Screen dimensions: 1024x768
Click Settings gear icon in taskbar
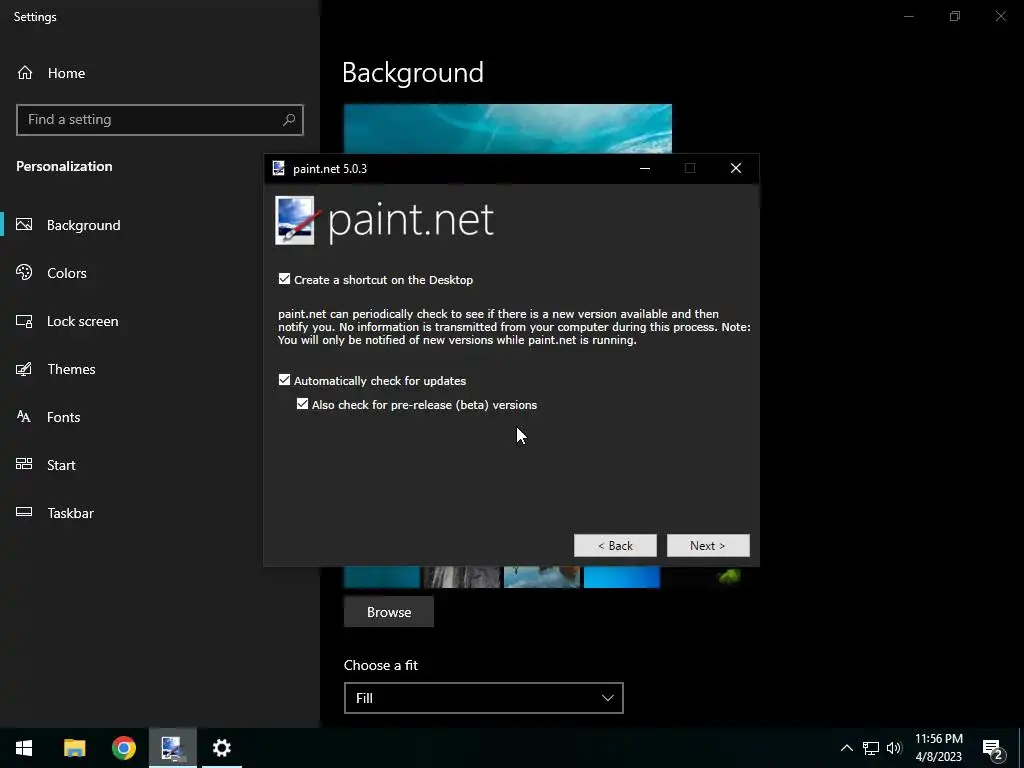click(222, 748)
